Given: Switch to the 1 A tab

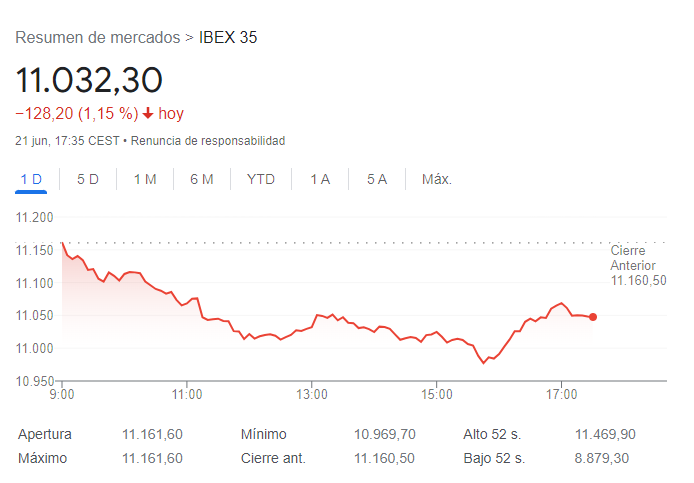Looking at the screenshot, I should [320, 179].
